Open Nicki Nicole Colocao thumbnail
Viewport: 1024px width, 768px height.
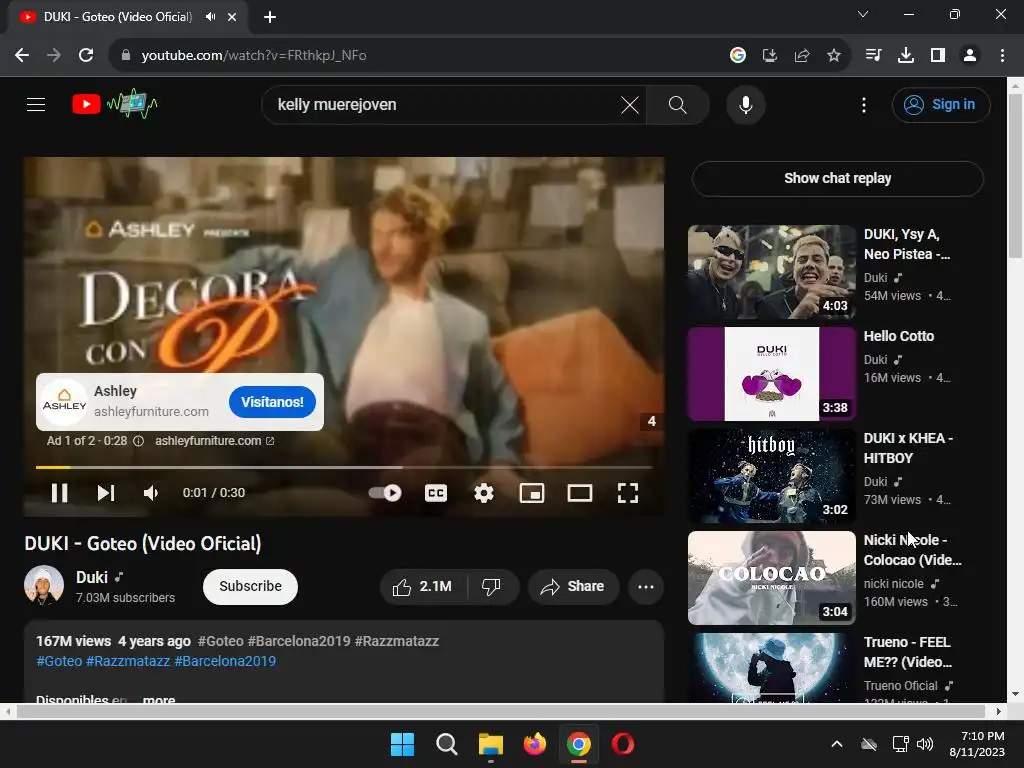coord(771,577)
